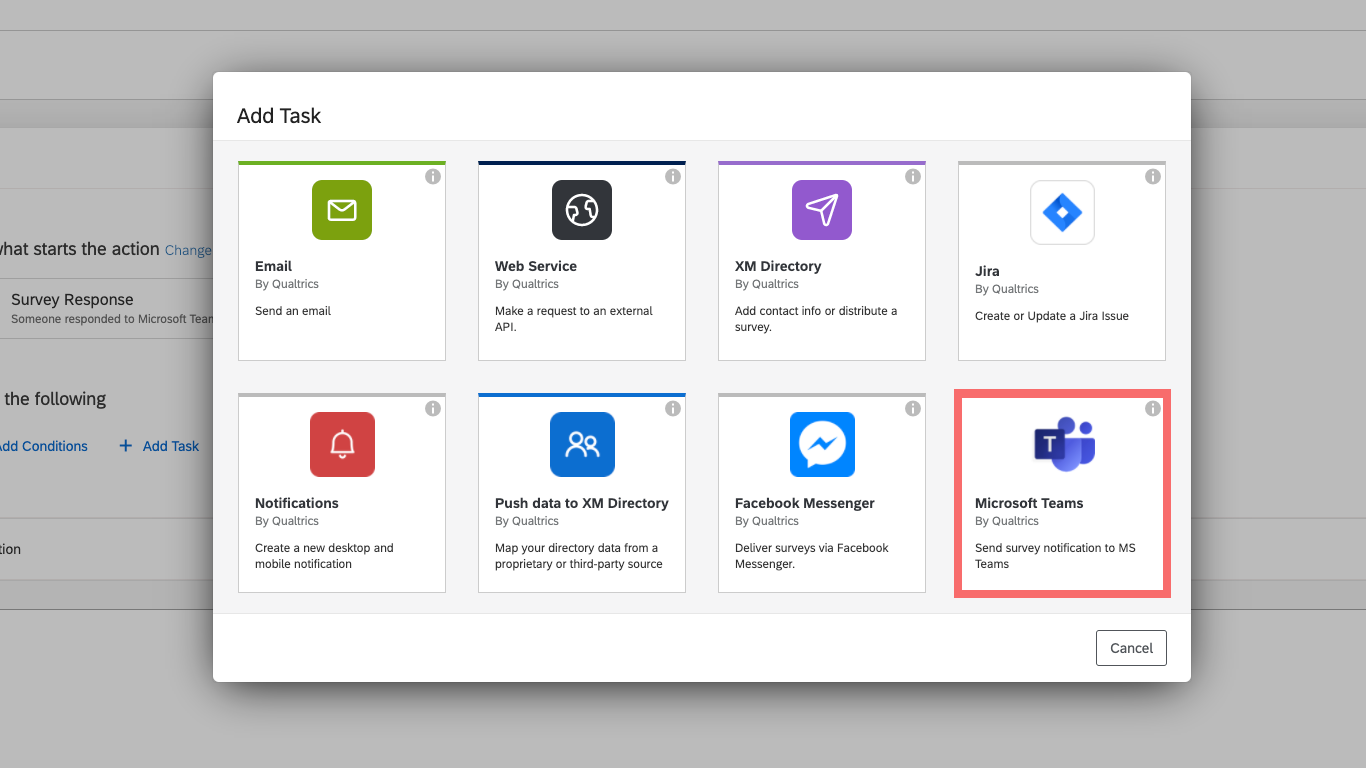Click the Web Service card title

pos(536,266)
